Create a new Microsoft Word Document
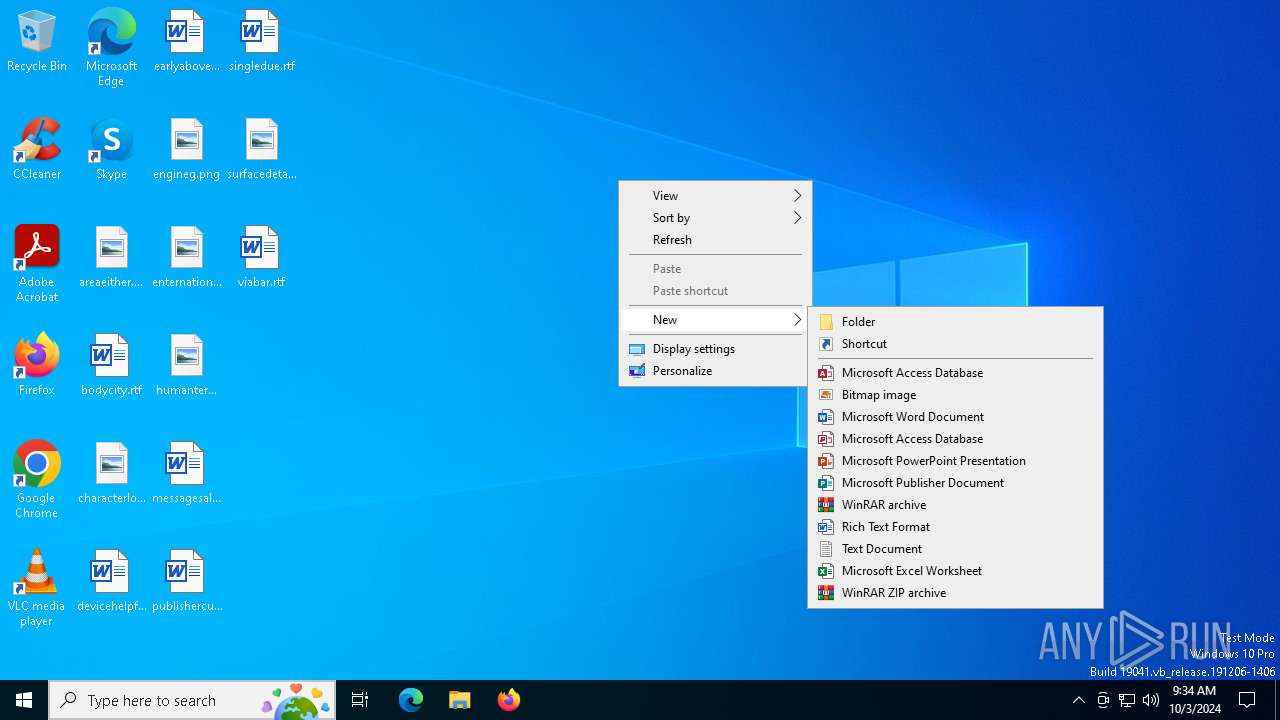This screenshot has height=720, width=1280. point(955,417)
